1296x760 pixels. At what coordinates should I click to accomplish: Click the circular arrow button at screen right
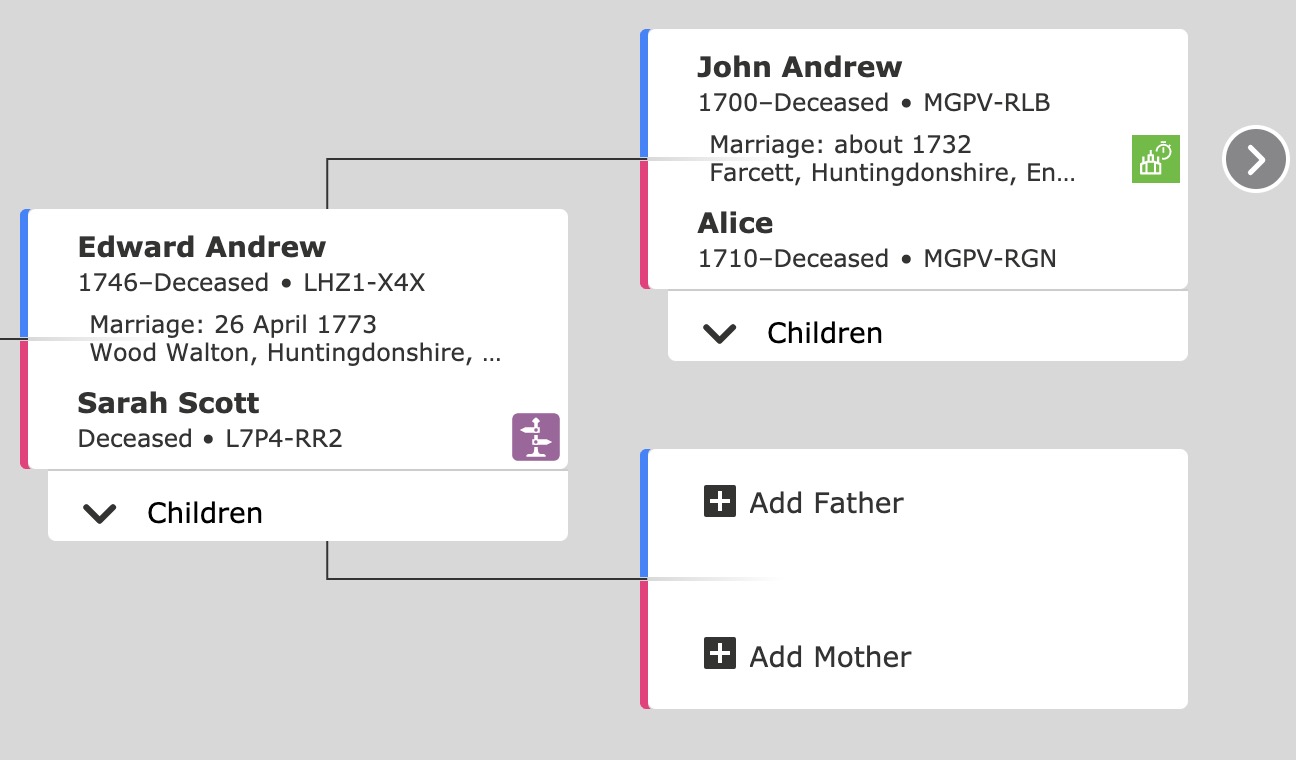click(1255, 159)
